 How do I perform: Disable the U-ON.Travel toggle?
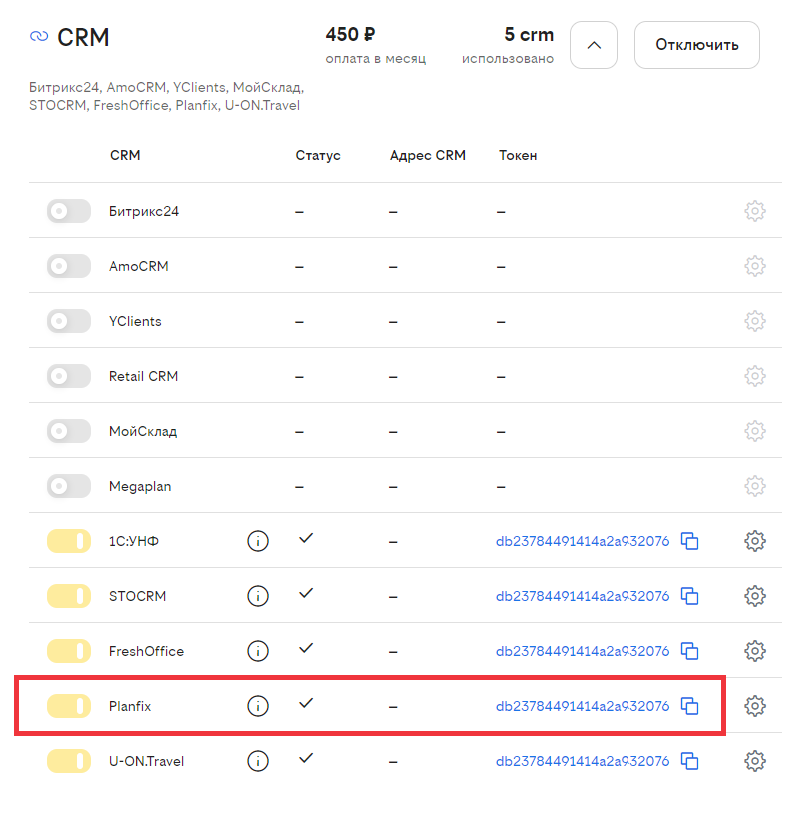(68, 761)
